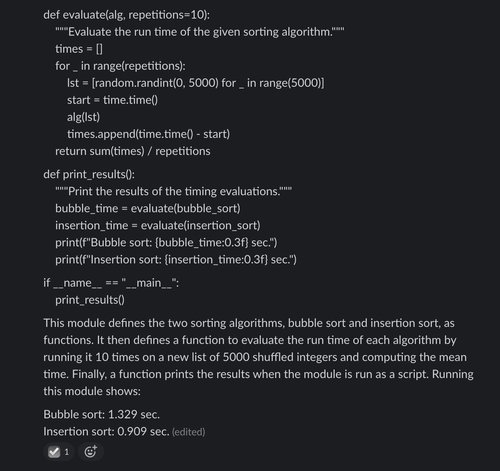Click the "insertion_time = evaluate(insertion_sort)" line
The height and width of the screenshot is (471, 500).
[x=158, y=226]
